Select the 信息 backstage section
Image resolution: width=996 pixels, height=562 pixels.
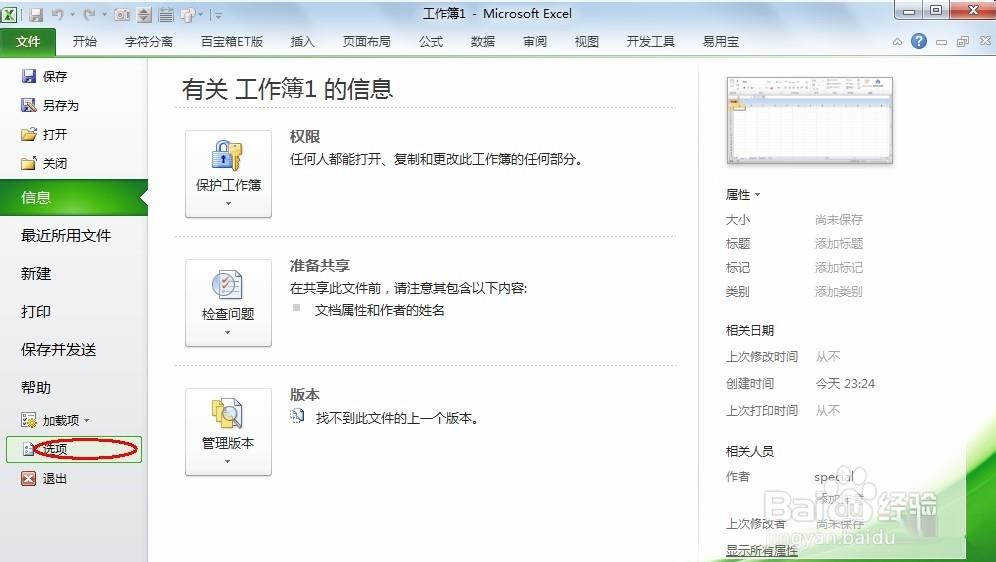[x=74, y=197]
